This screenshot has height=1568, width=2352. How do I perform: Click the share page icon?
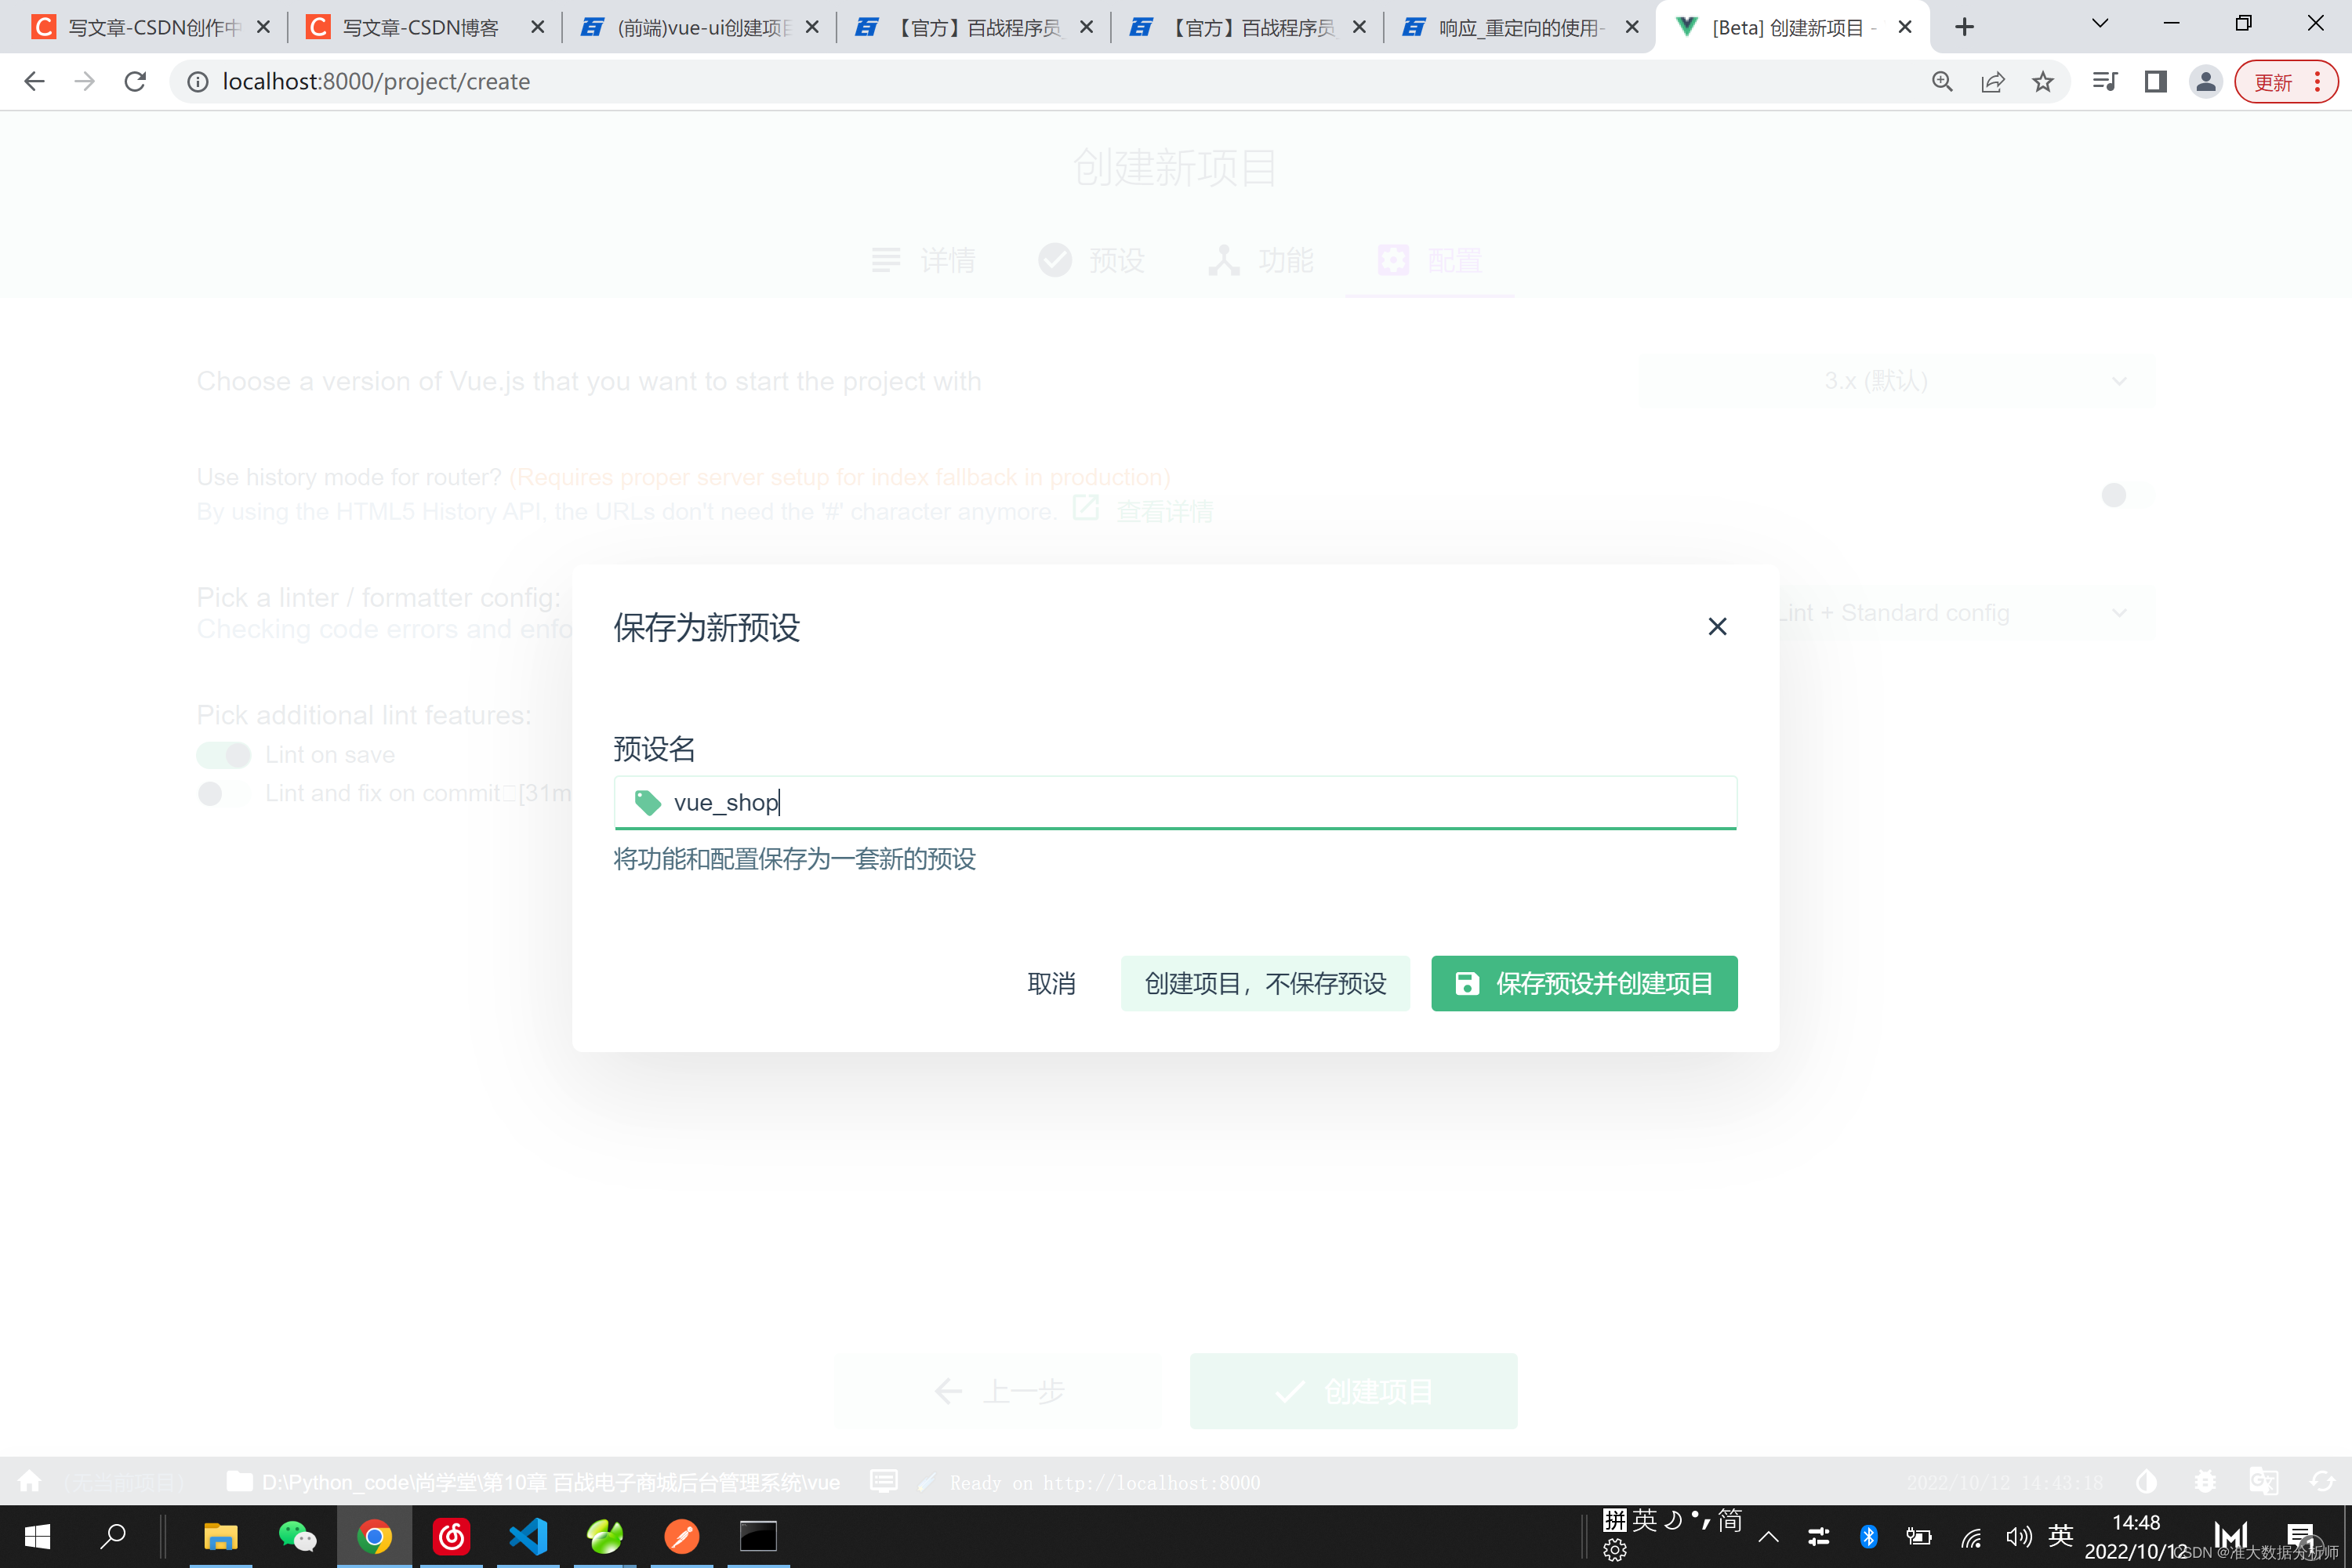(x=1992, y=82)
